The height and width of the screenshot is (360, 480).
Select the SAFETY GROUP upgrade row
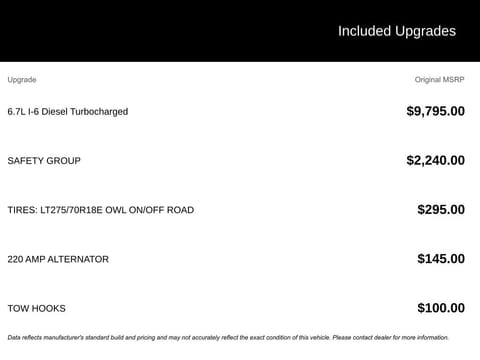tap(236, 161)
